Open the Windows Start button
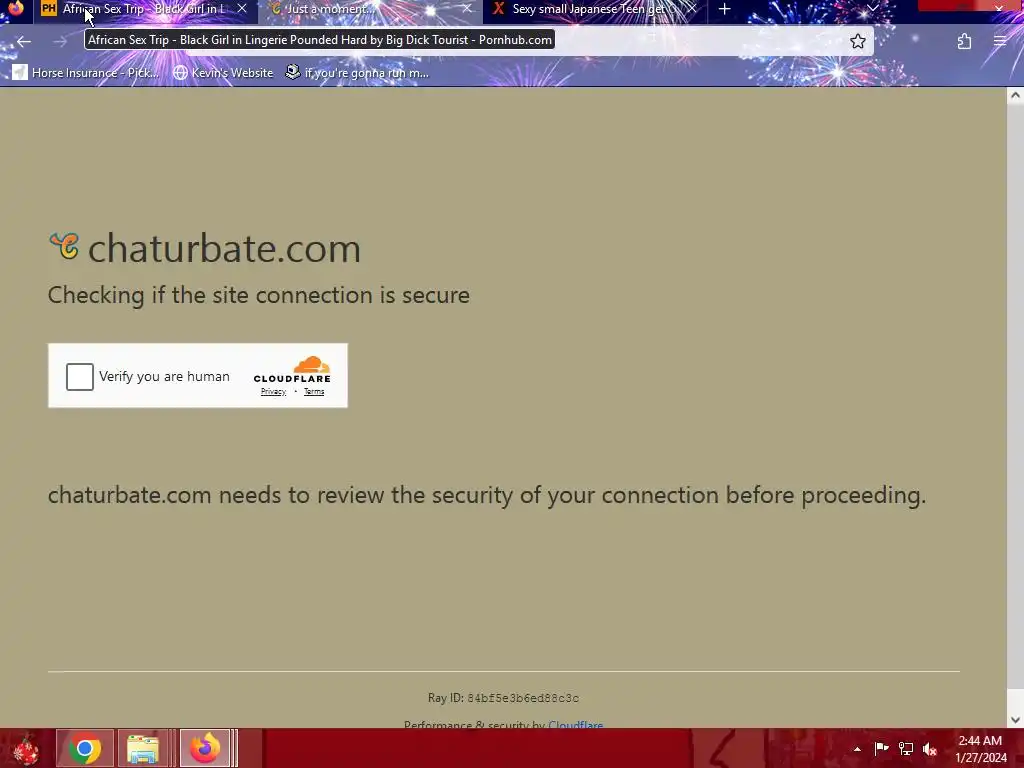Image resolution: width=1024 pixels, height=768 pixels. pos(26,748)
